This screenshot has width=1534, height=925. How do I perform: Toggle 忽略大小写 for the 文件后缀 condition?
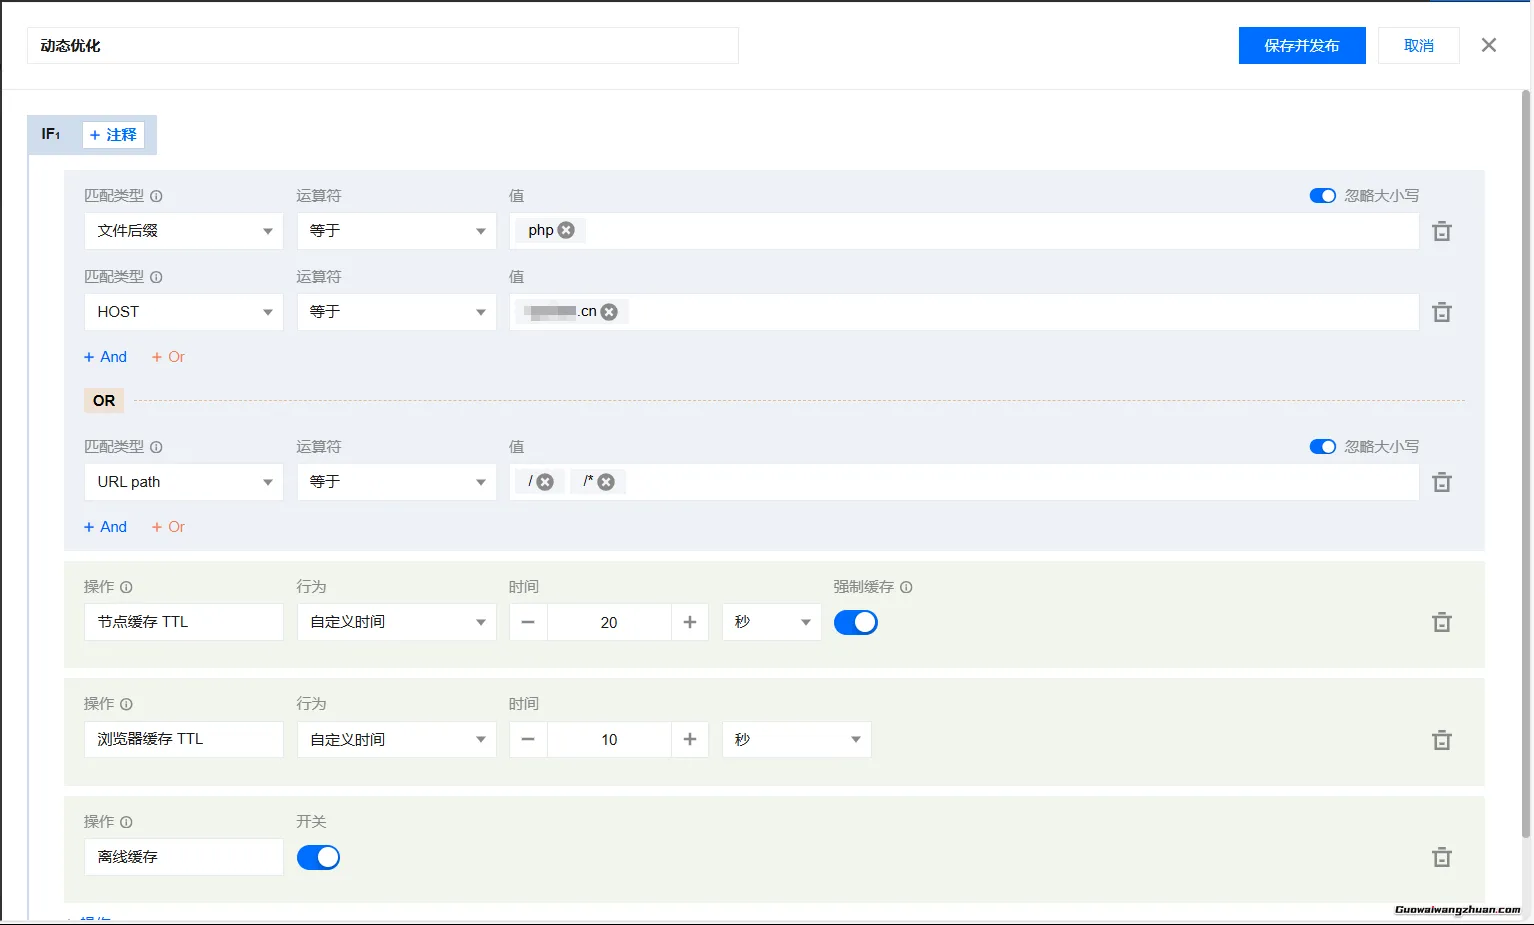tap(1322, 196)
